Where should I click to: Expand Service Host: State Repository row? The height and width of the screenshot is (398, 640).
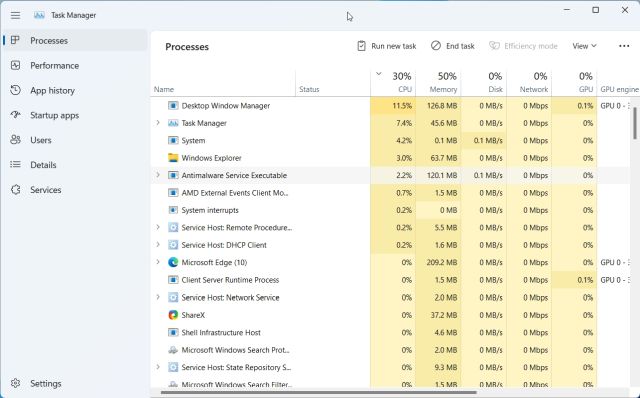(x=158, y=367)
